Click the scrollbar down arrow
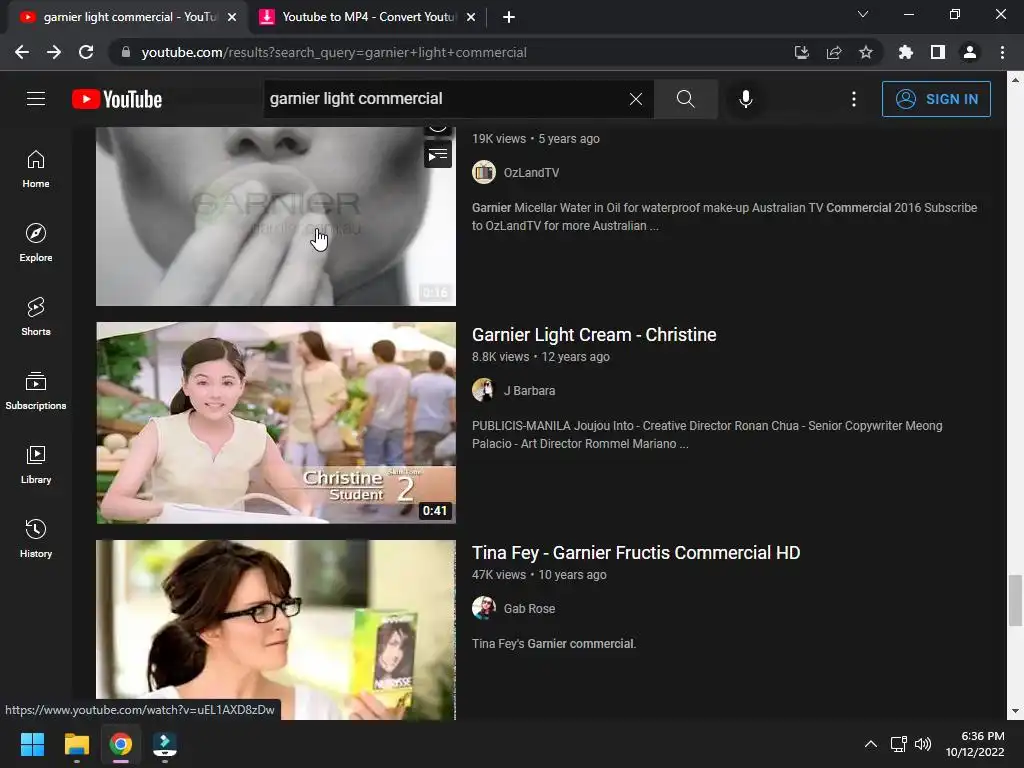This screenshot has height=768, width=1024. [x=1015, y=711]
